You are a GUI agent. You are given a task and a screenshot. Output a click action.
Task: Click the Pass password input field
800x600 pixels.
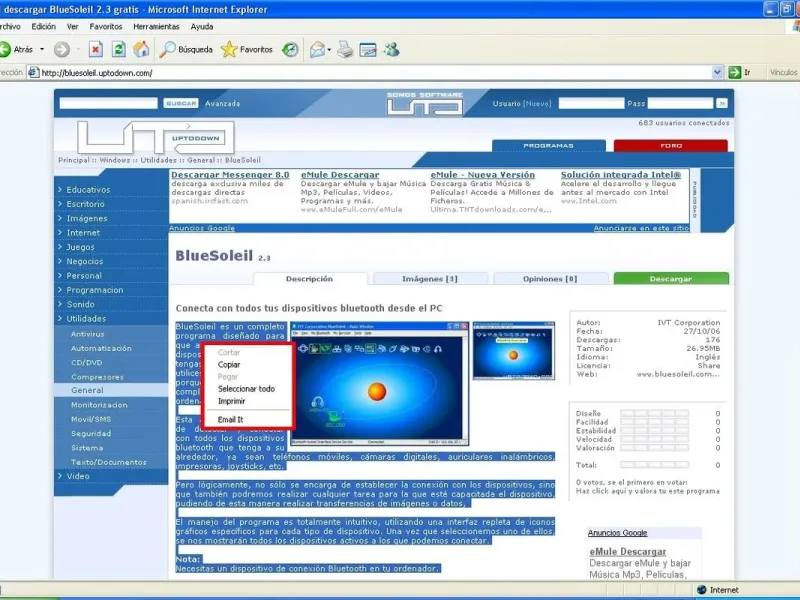coord(680,103)
